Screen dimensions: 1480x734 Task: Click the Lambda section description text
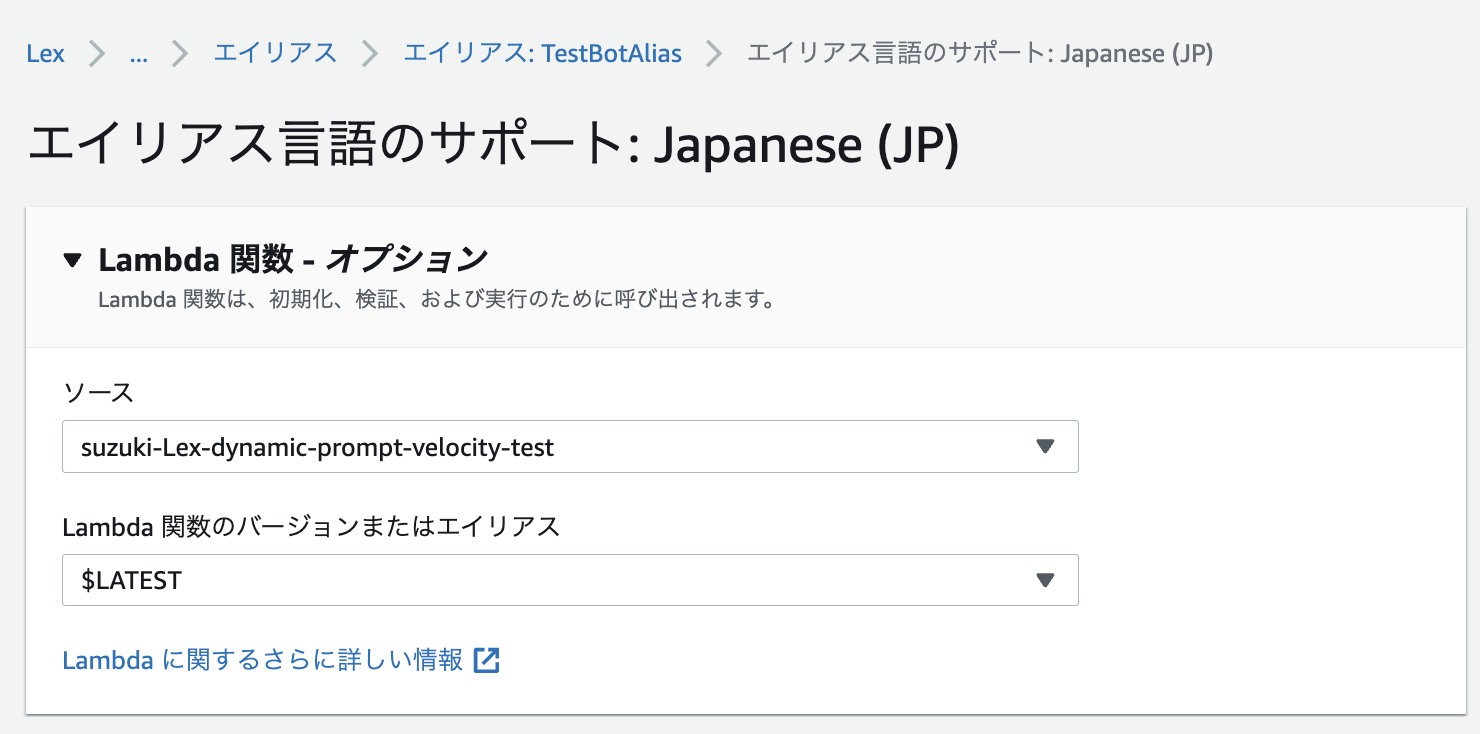pyautogui.click(x=436, y=300)
